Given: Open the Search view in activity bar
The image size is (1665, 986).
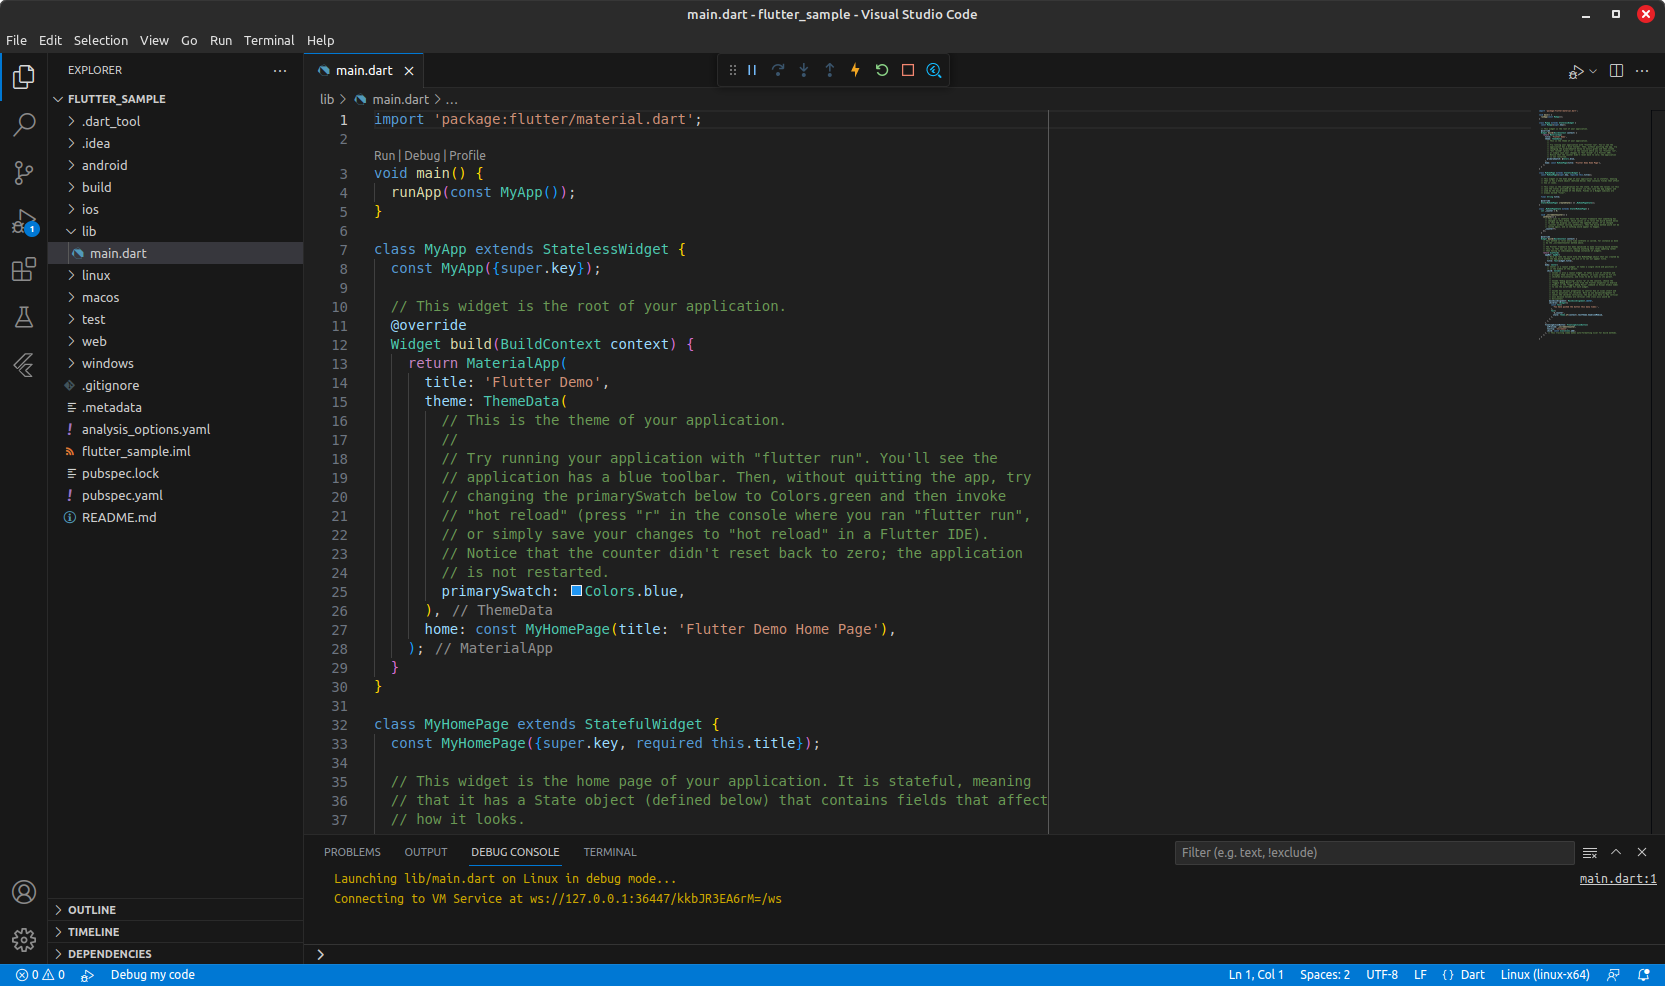Looking at the screenshot, I should pos(24,124).
